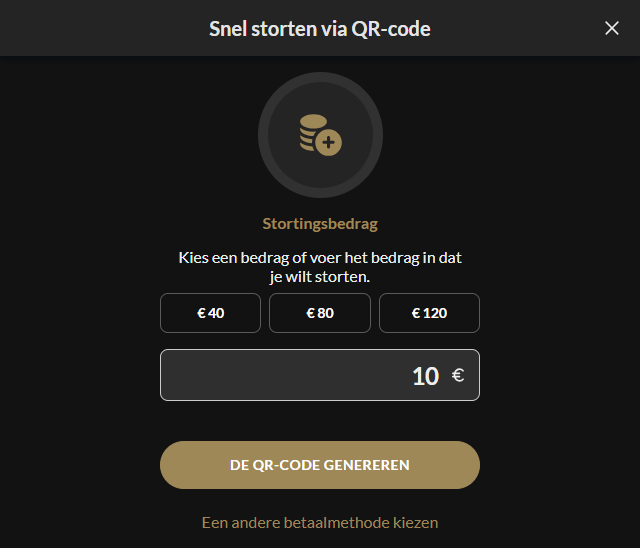Choose the € 80 preset amount

click(x=320, y=313)
